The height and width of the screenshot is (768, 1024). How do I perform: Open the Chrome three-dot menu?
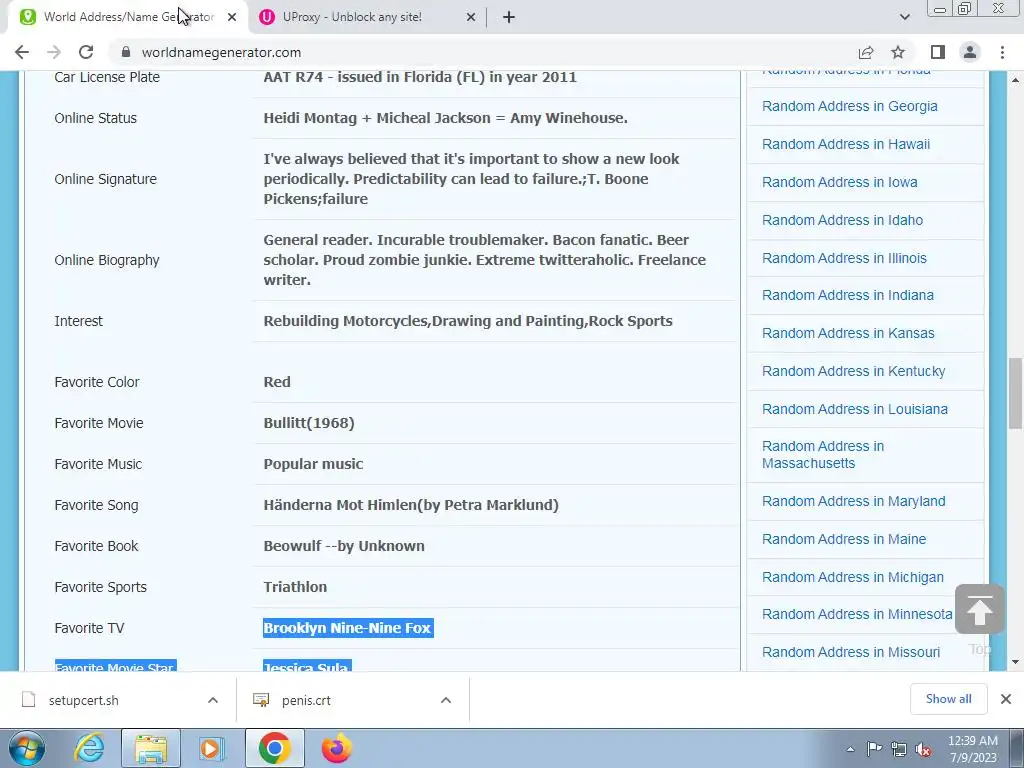tap(1002, 52)
